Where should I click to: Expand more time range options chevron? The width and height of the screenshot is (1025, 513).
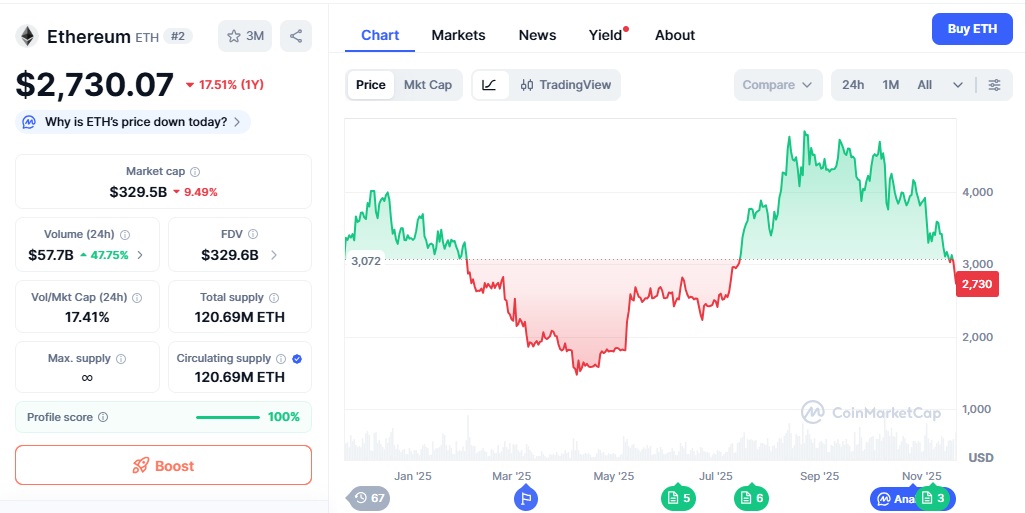[x=958, y=85]
